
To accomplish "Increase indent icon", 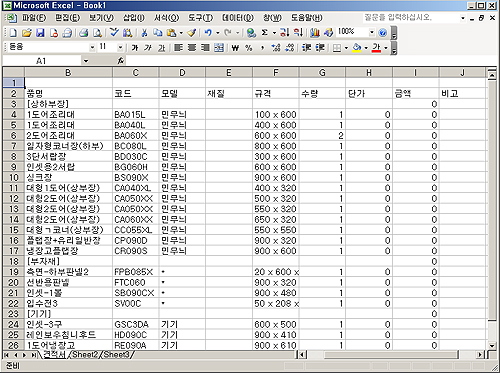I will (320, 48).
